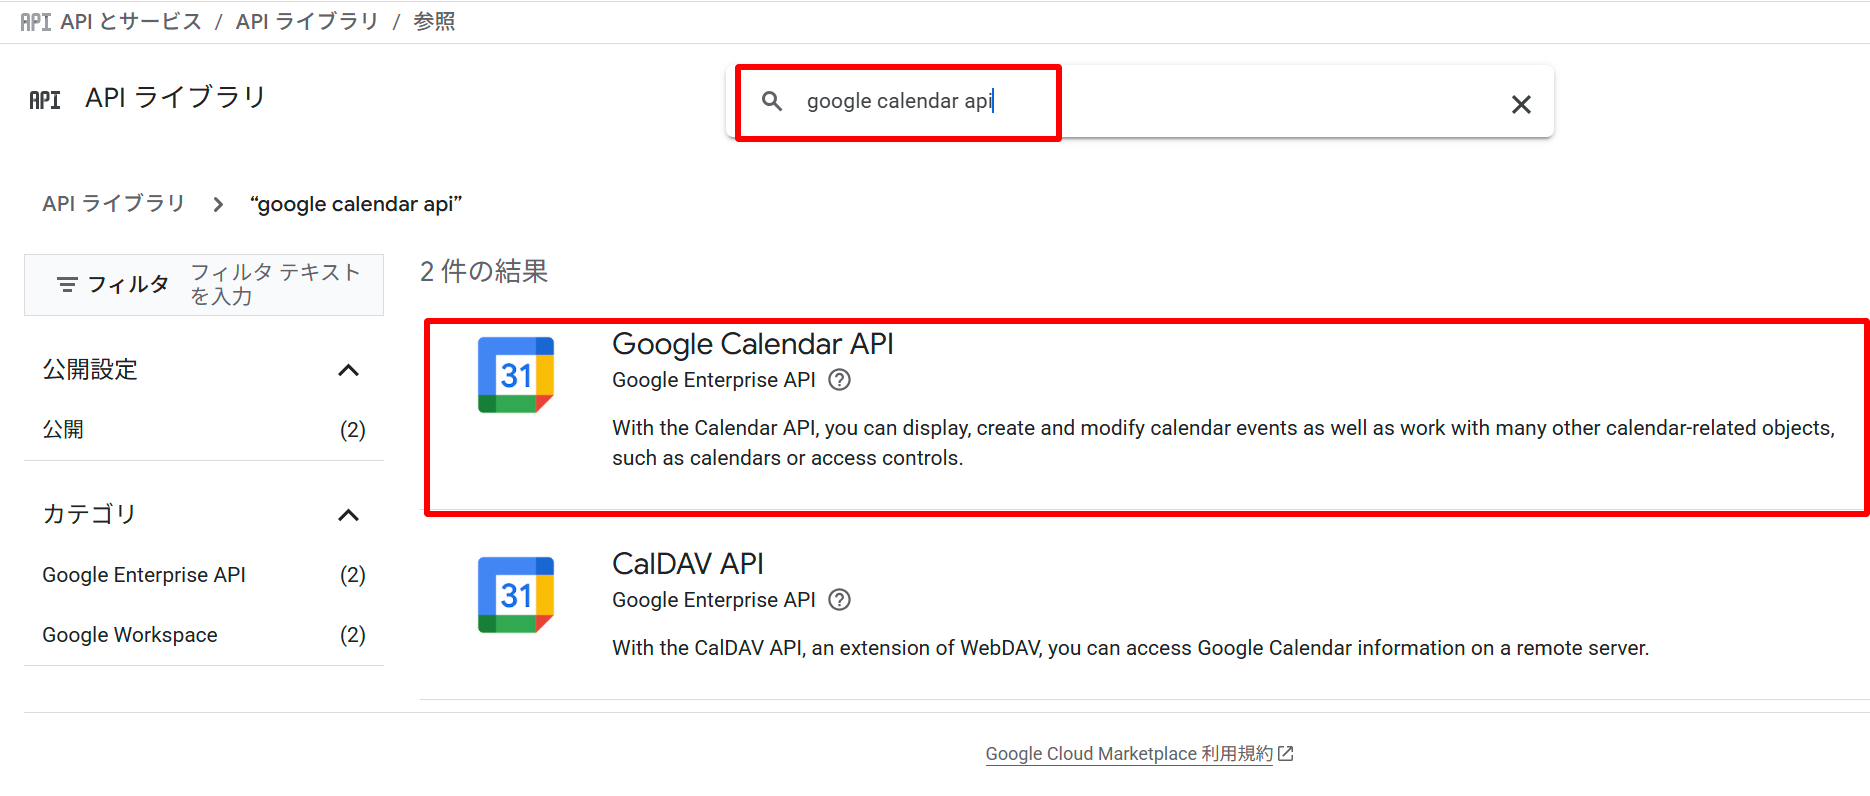Open the Google Calendar API result title
The image size is (1870, 796).
[x=752, y=344]
